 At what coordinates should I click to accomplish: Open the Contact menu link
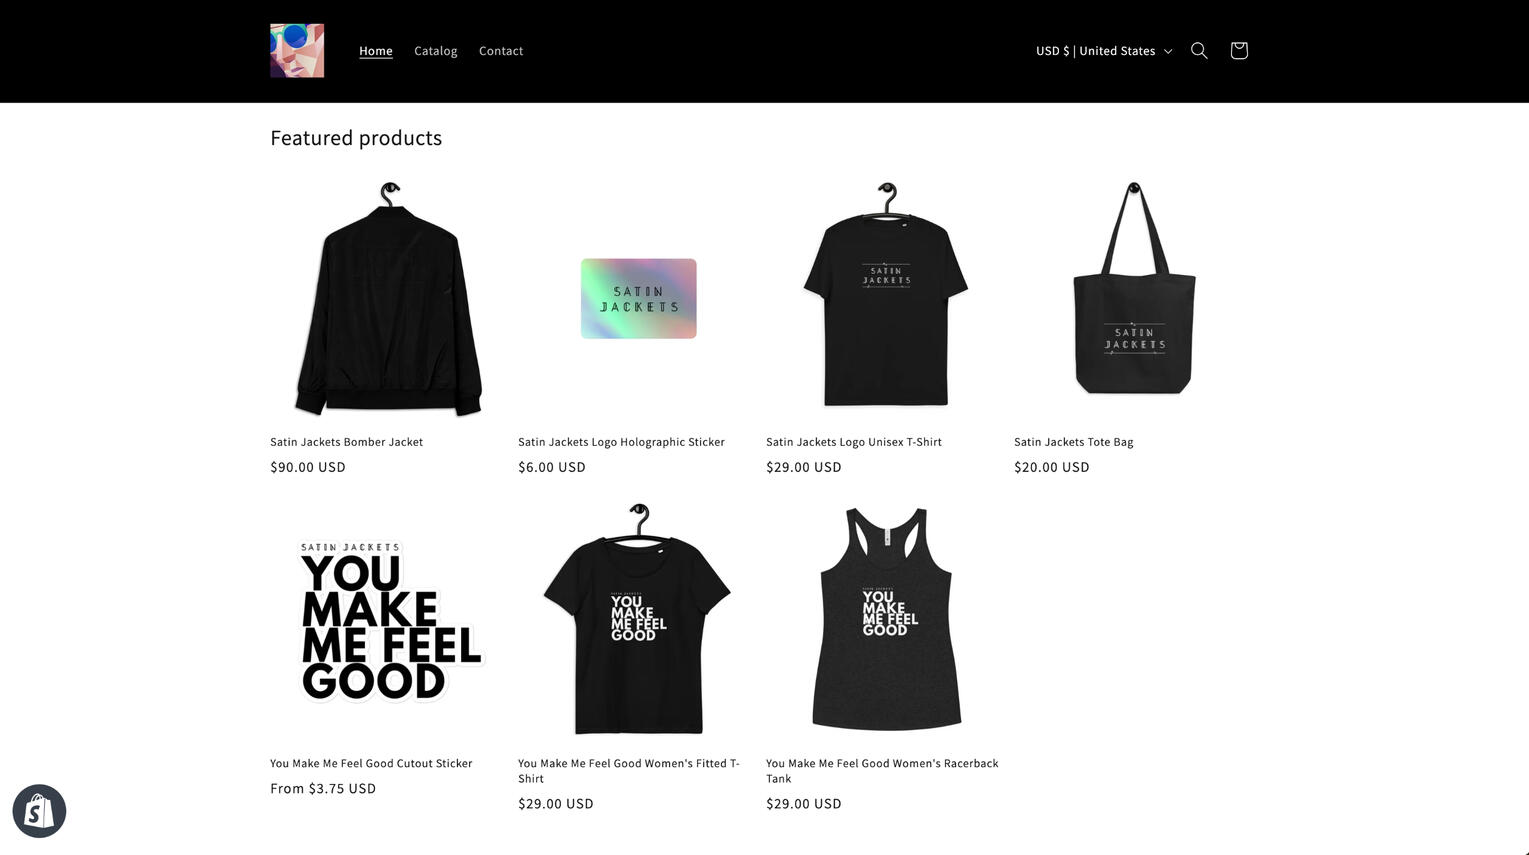click(501, 51)
